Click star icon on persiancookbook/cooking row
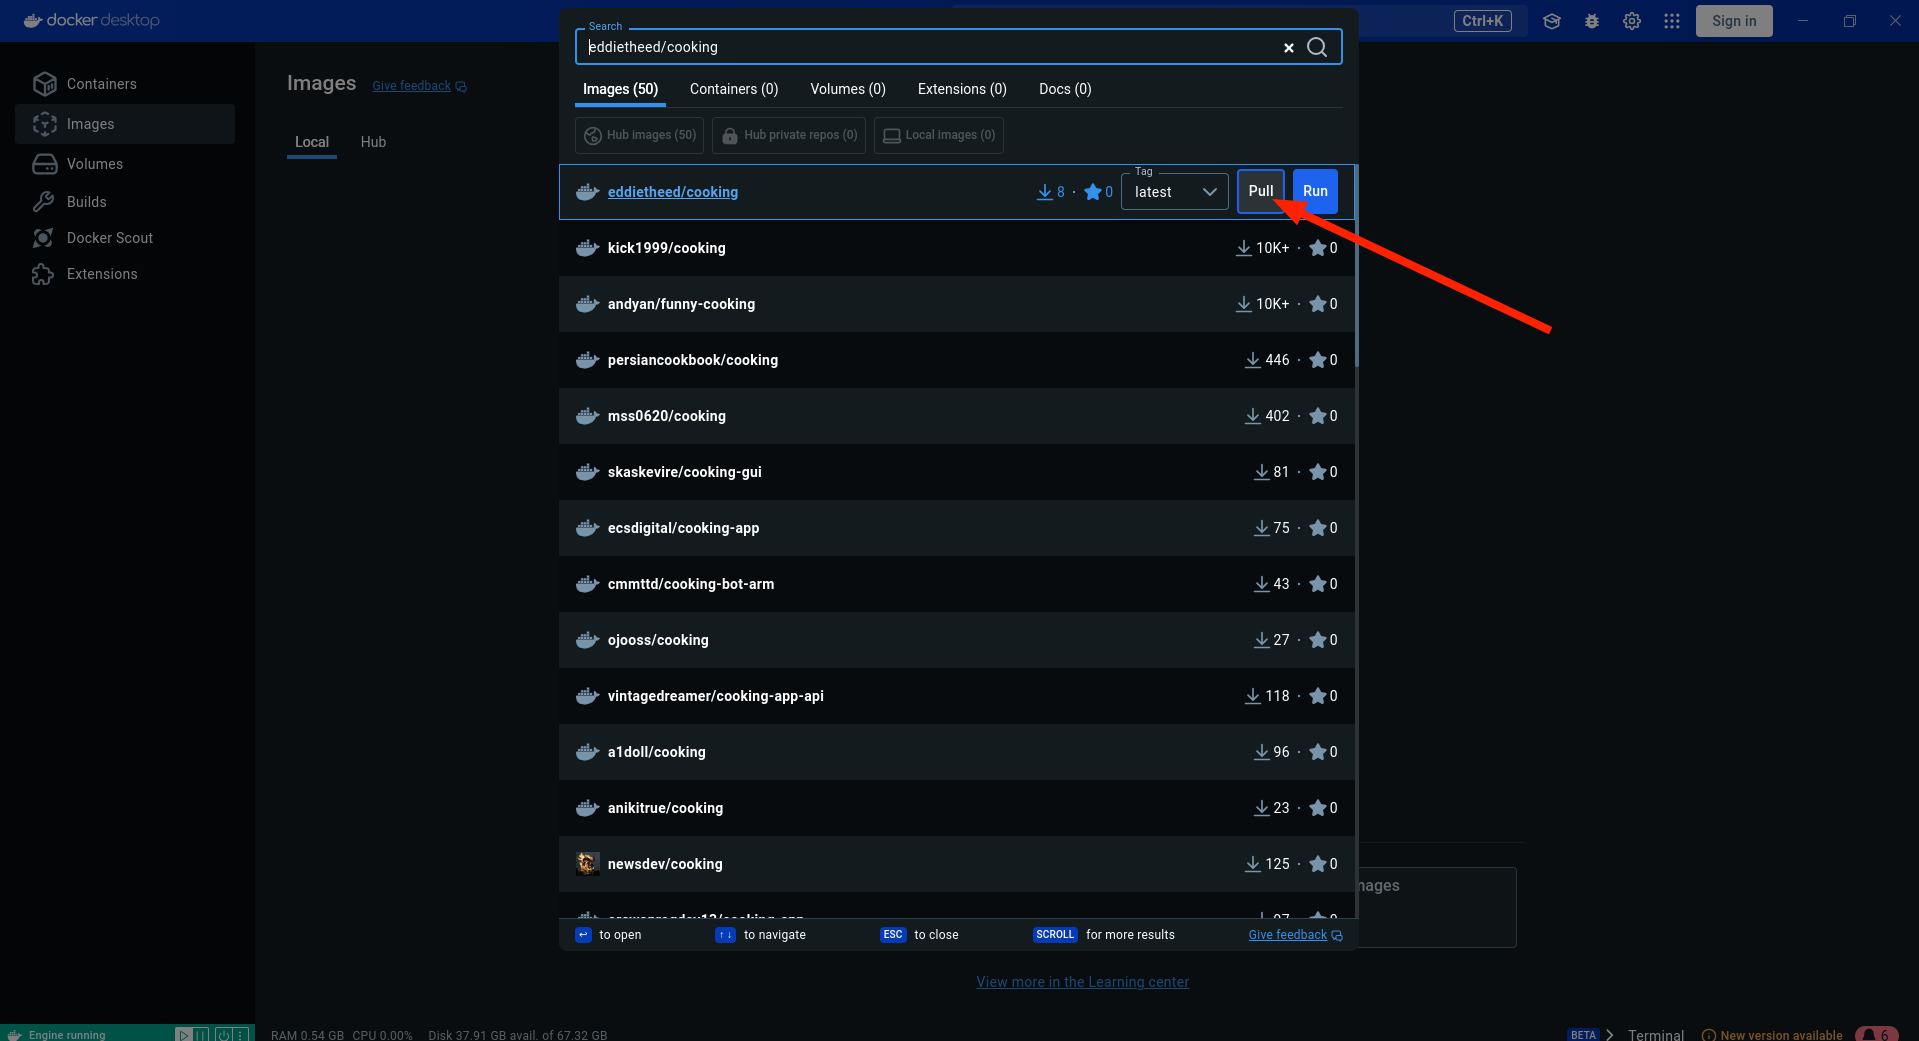 tap(1318, 360)
